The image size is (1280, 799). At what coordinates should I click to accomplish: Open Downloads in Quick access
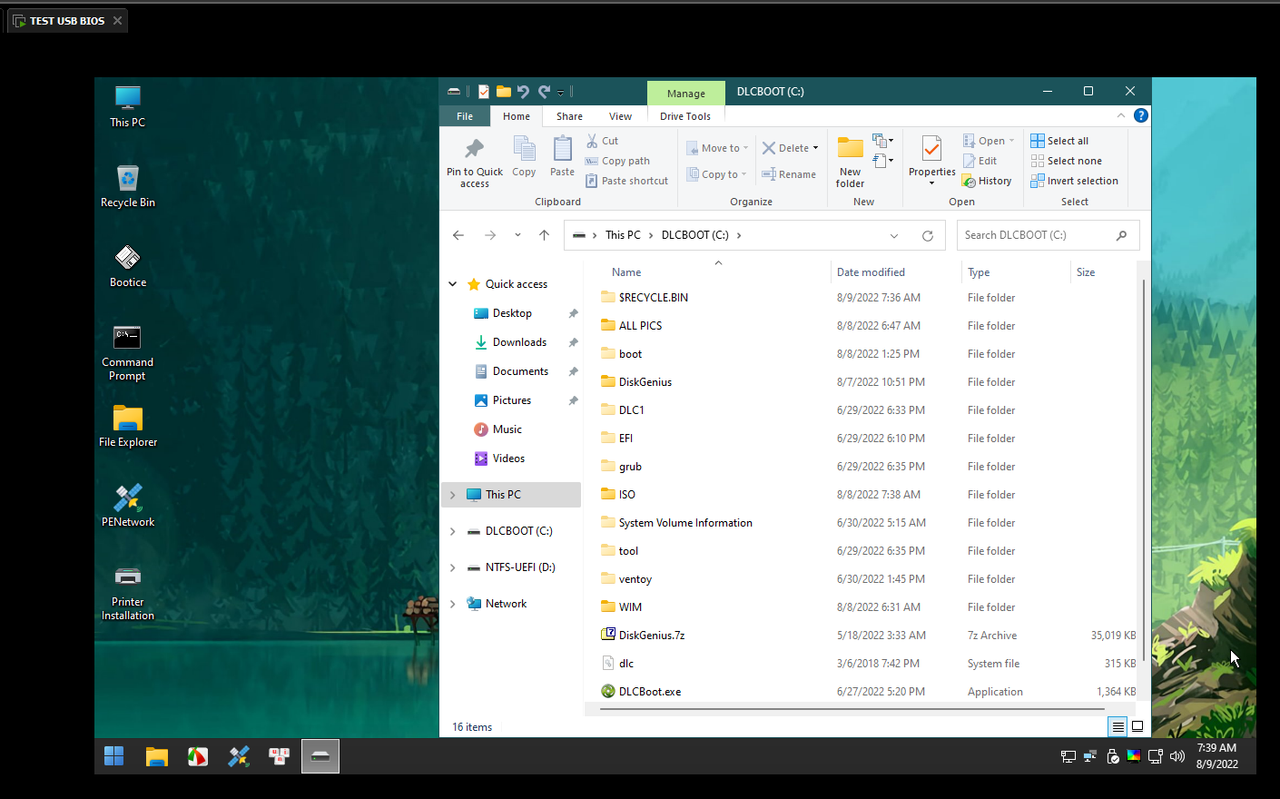[519, 342]
